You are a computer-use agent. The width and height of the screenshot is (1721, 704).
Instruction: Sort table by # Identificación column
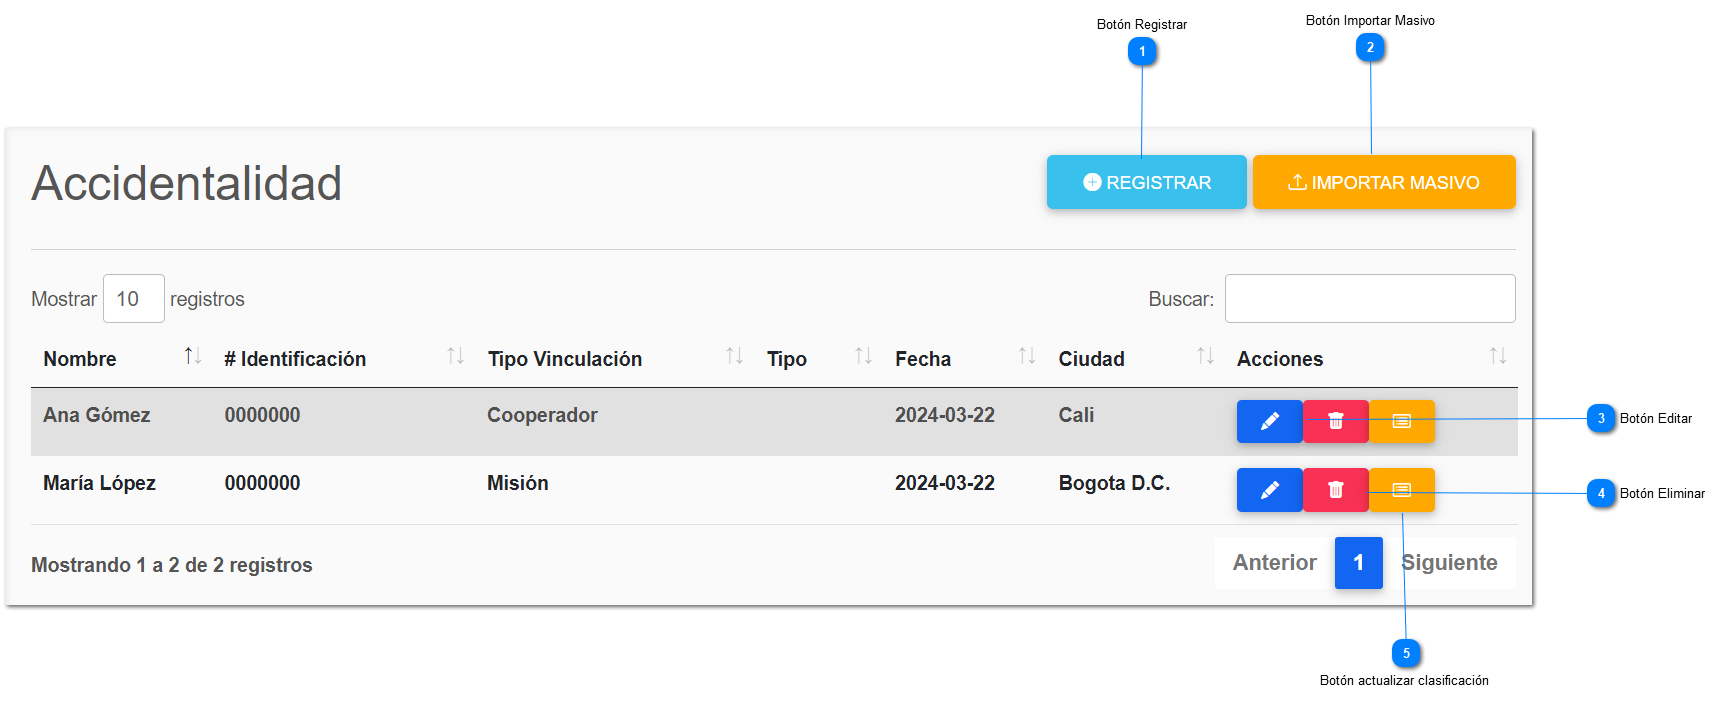tap(295, 359)
